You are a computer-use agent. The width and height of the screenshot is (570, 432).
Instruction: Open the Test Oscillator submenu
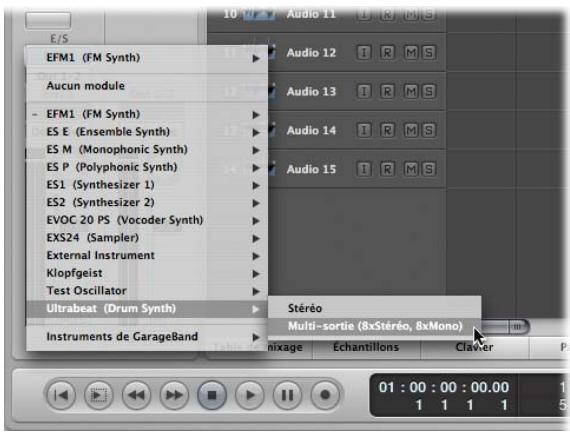pos(147,291)
